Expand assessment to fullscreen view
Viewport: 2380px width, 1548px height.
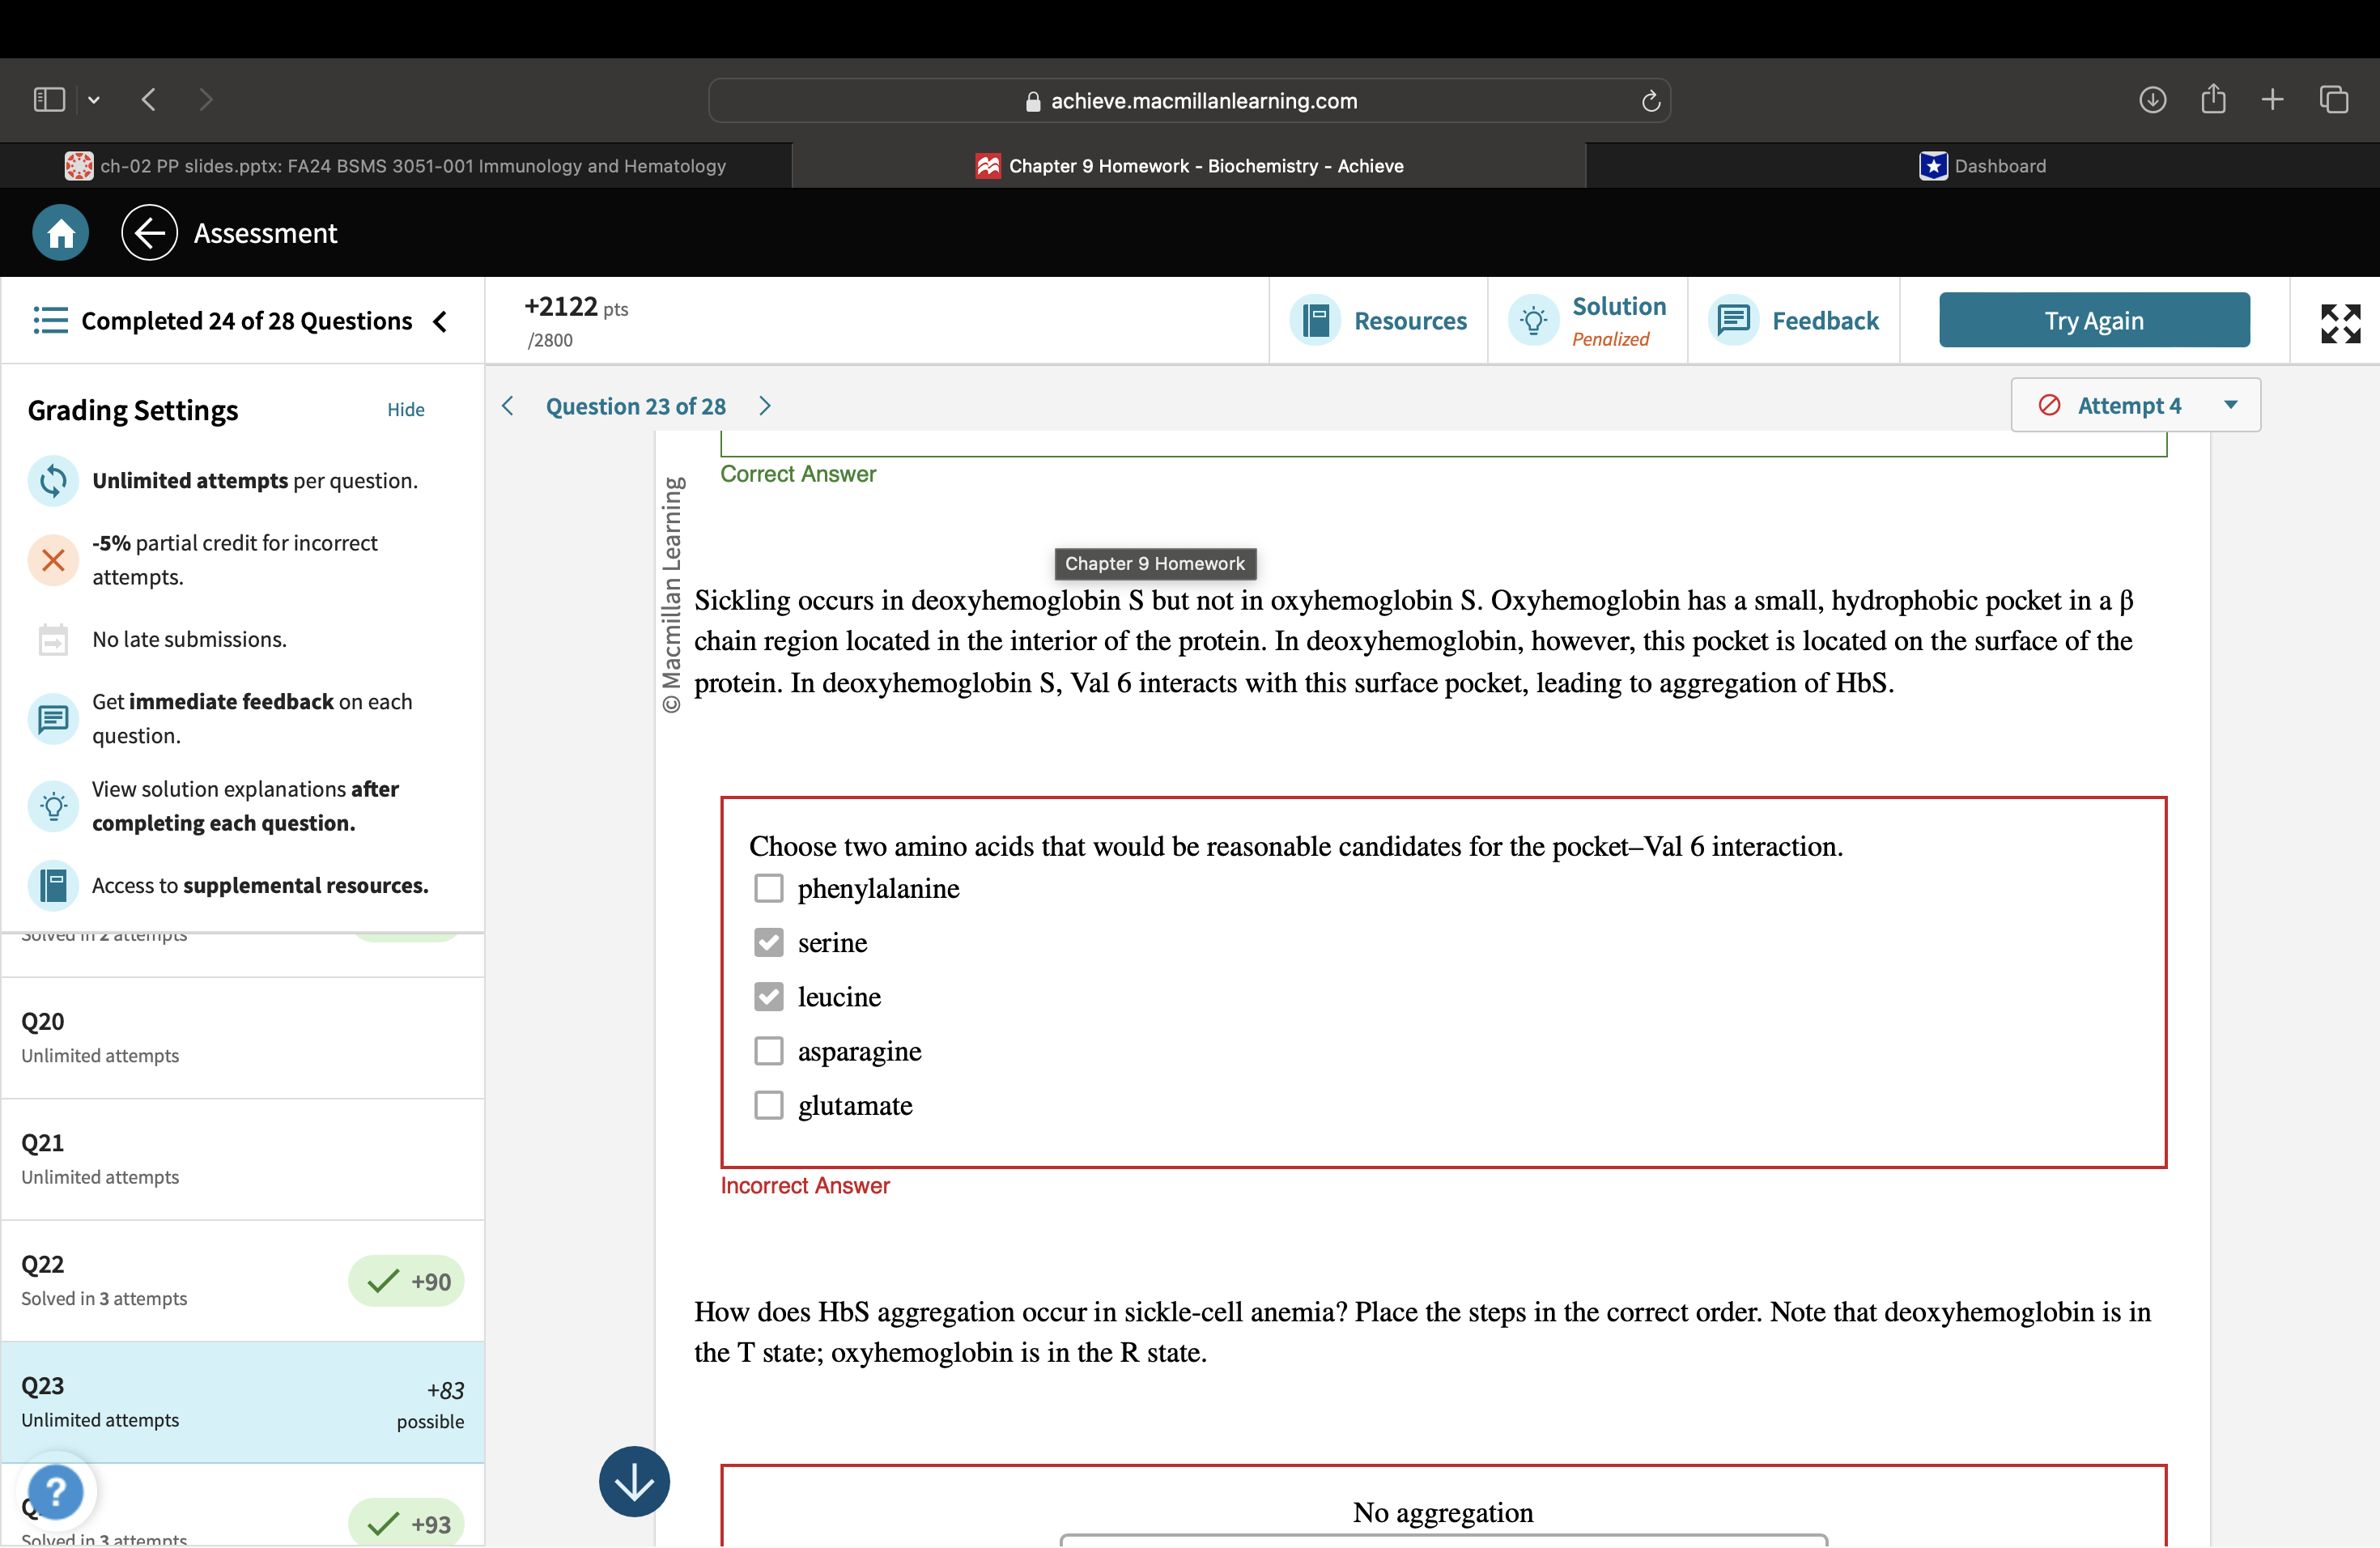click(x=2340, y=322)
